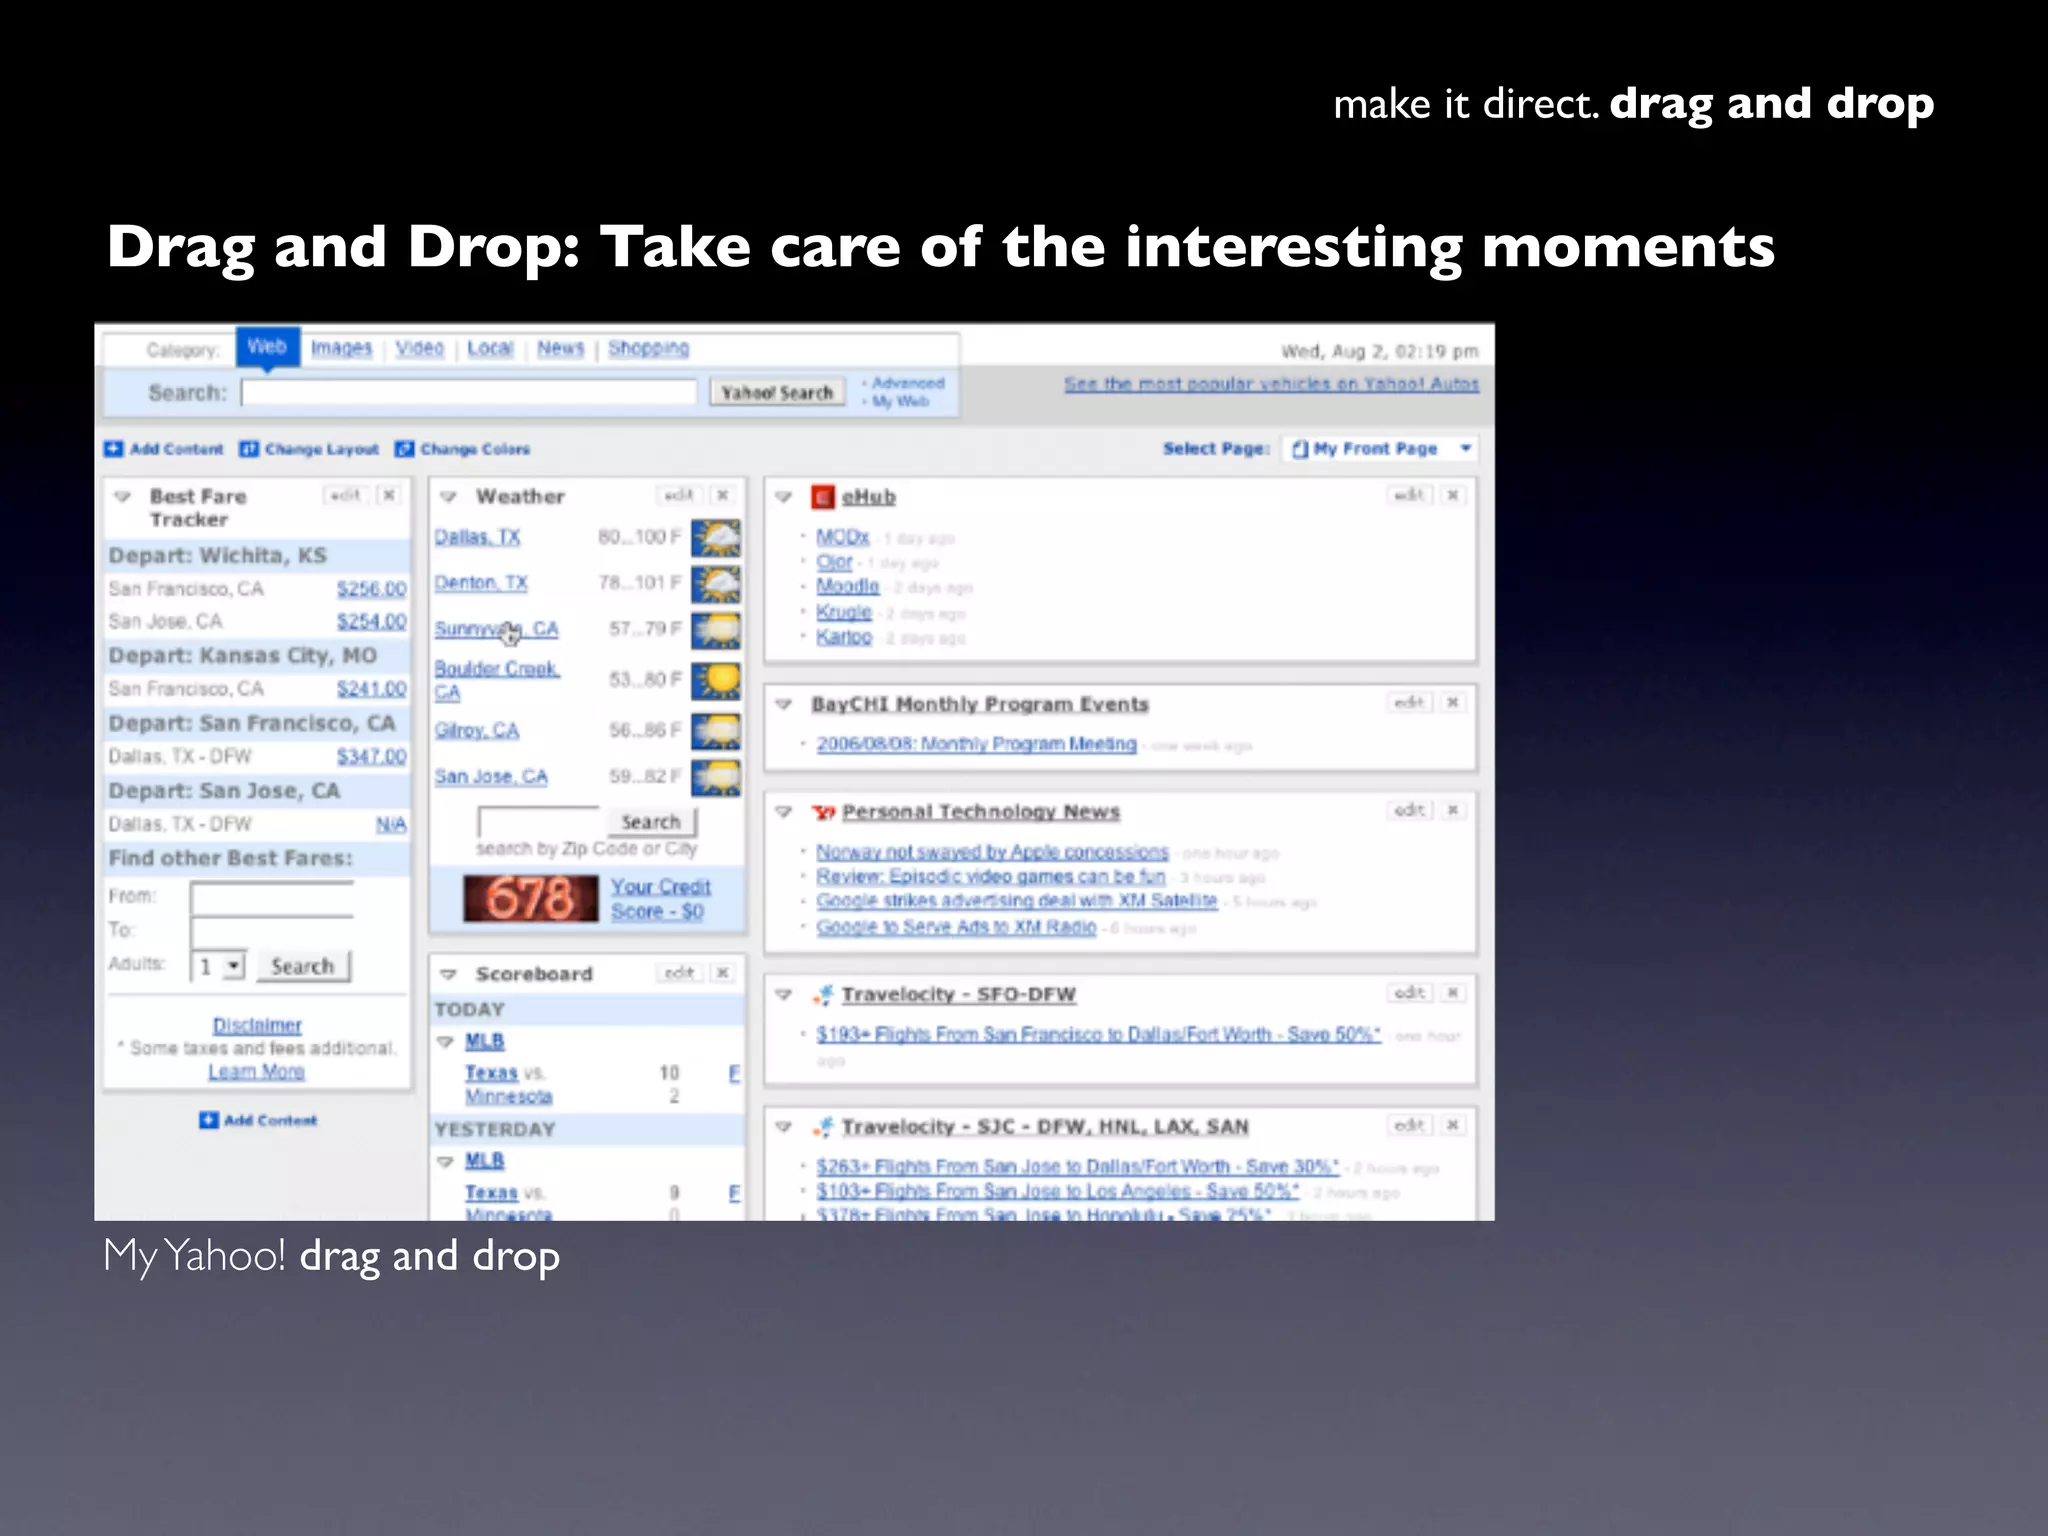Collapse the Personal Technology News module
This screenshot has width=2048, height=1536.
(x=784, y=811)
